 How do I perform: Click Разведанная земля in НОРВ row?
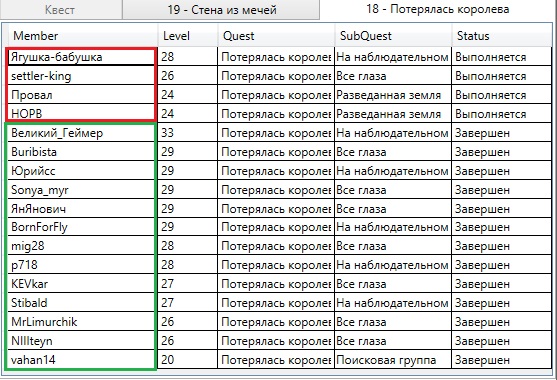tap(393, 114)
